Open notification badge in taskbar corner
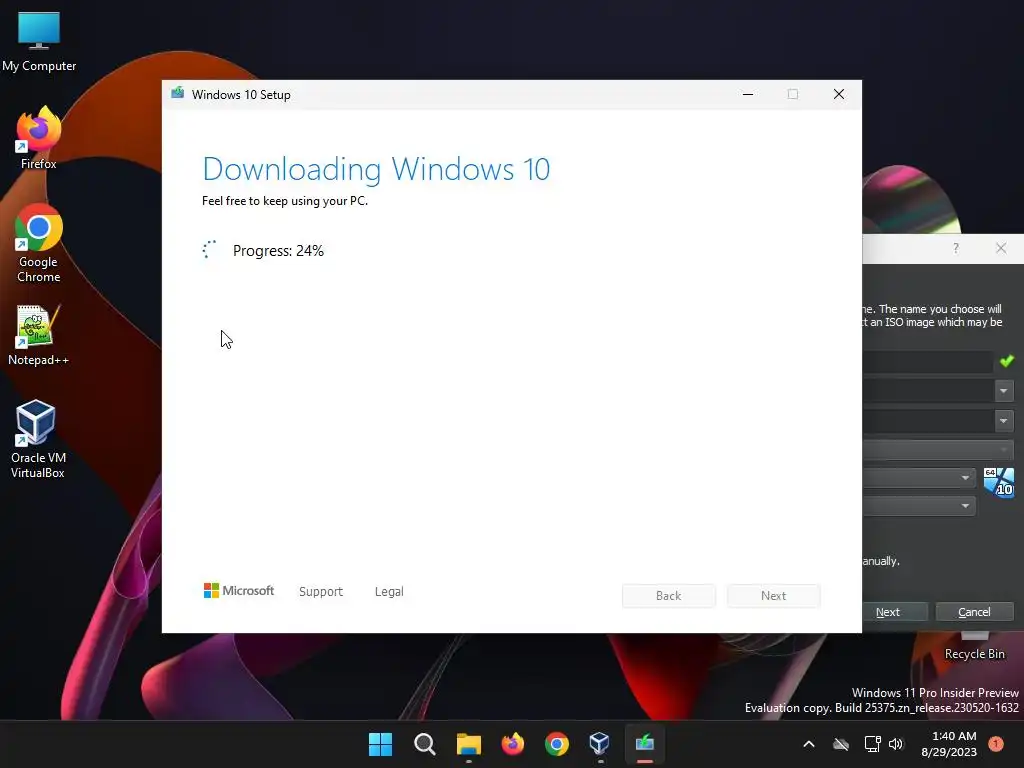 click(995, 743)
